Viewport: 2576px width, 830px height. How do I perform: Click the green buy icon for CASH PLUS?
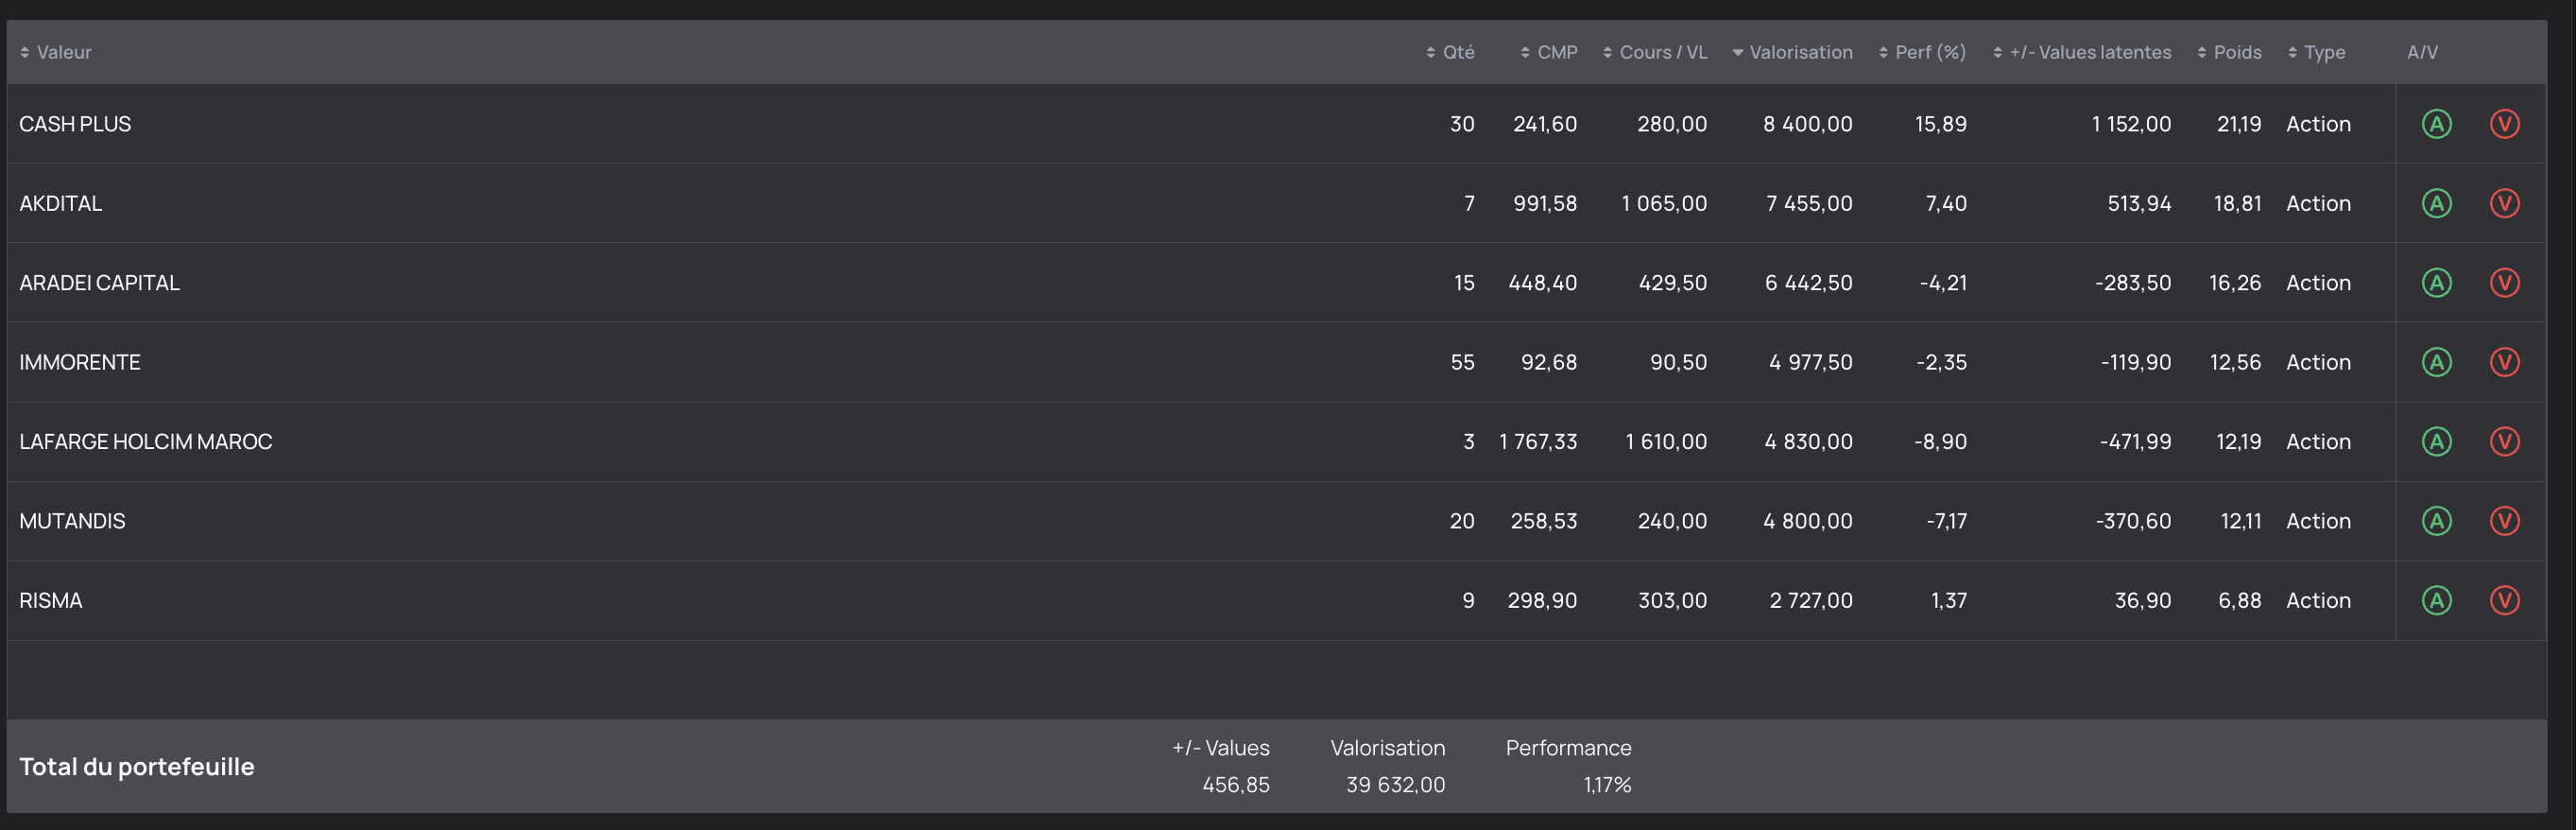2436,124
